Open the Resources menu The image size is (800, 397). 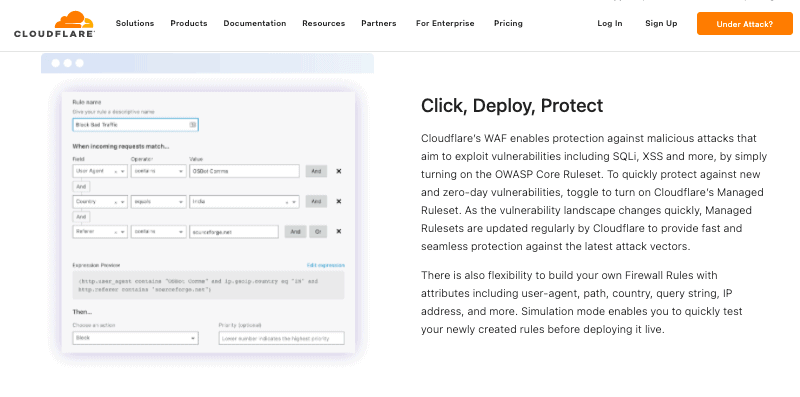(x=323, y=23)
